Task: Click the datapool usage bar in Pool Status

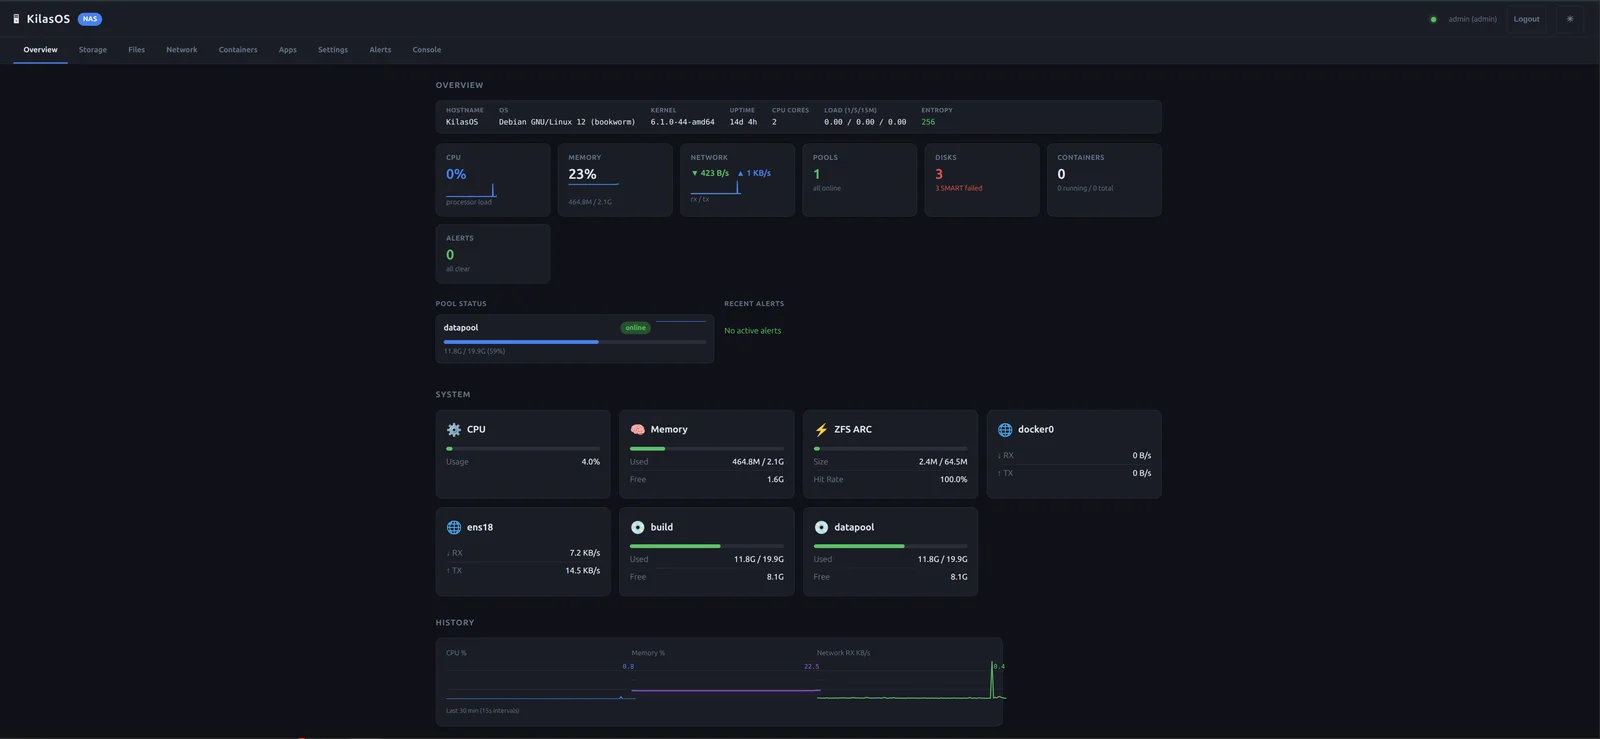Action: pos(575,342)
